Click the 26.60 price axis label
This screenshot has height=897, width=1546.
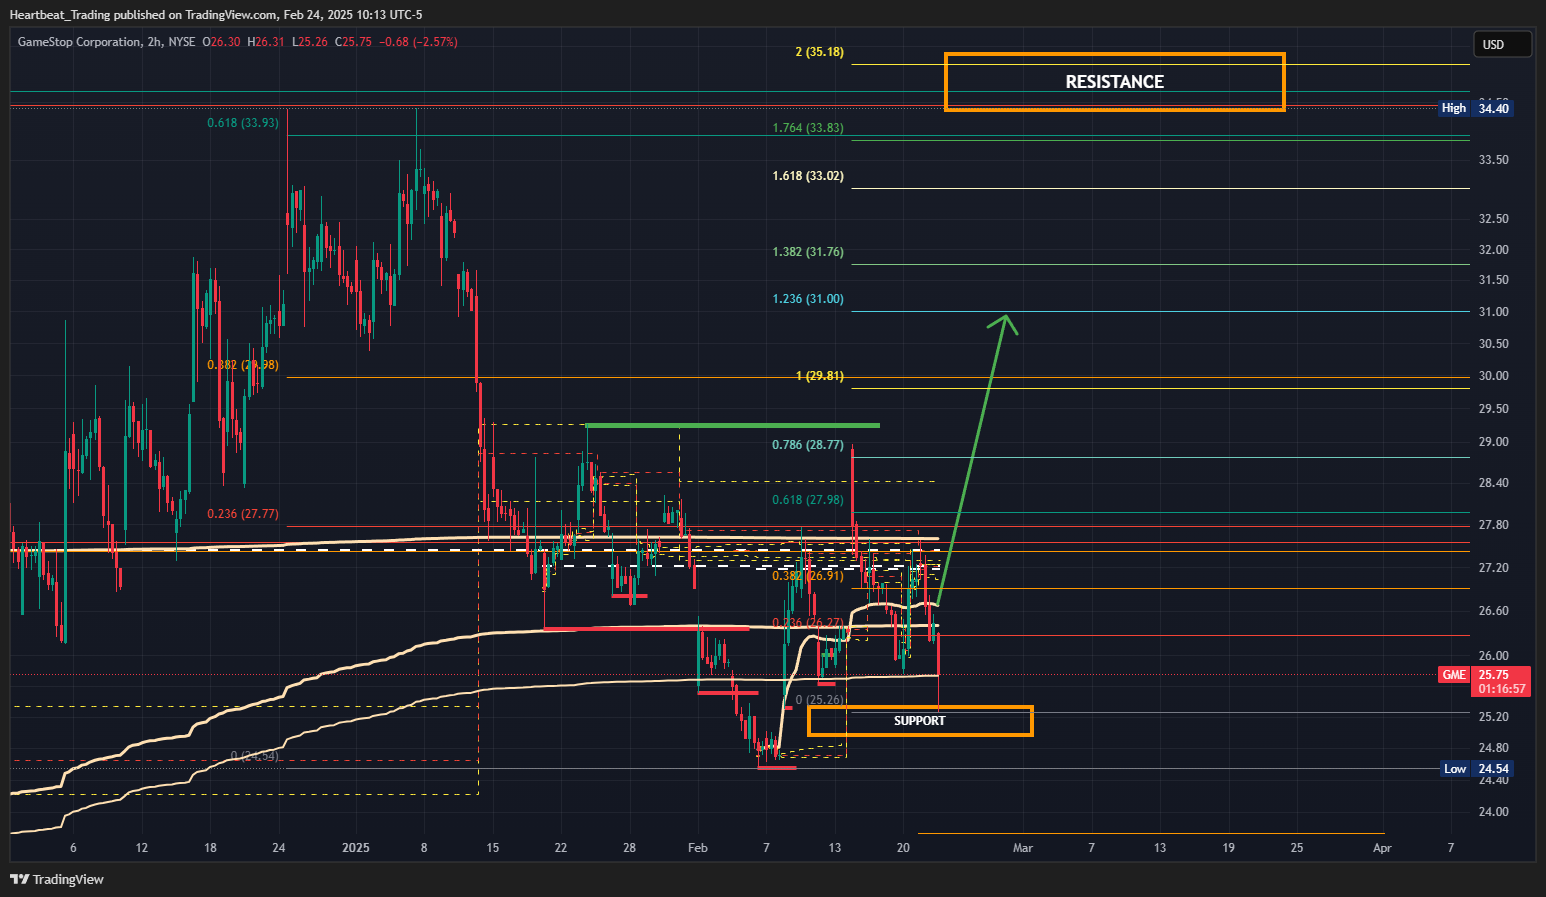tap(1493, 611)
